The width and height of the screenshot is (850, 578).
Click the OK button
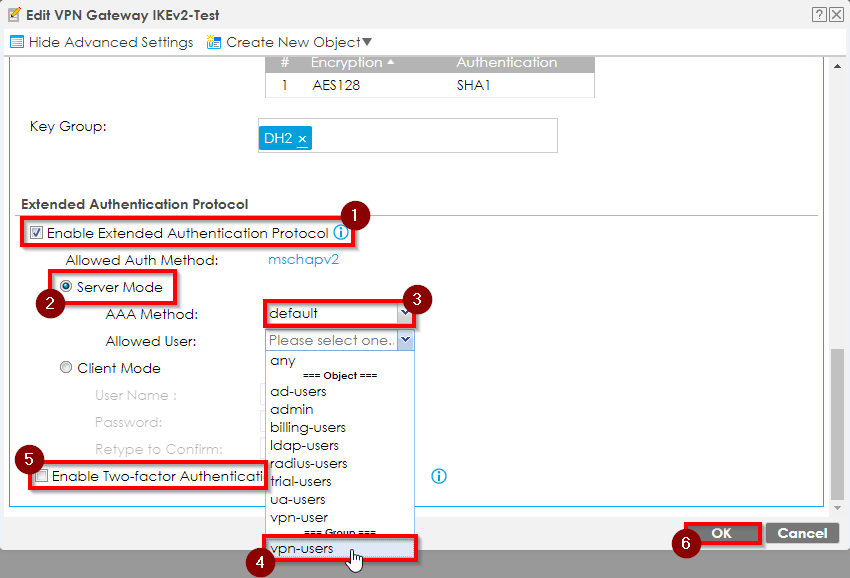tap(721, 533)
